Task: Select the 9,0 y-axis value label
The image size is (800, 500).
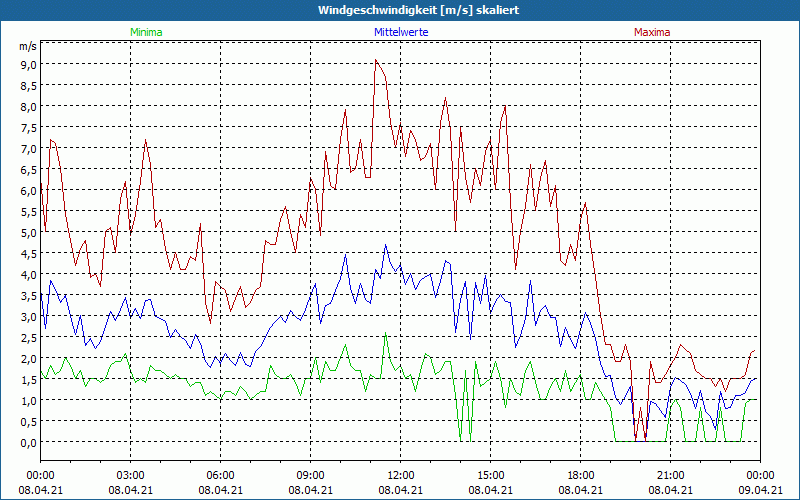Action: click(29, 64)
